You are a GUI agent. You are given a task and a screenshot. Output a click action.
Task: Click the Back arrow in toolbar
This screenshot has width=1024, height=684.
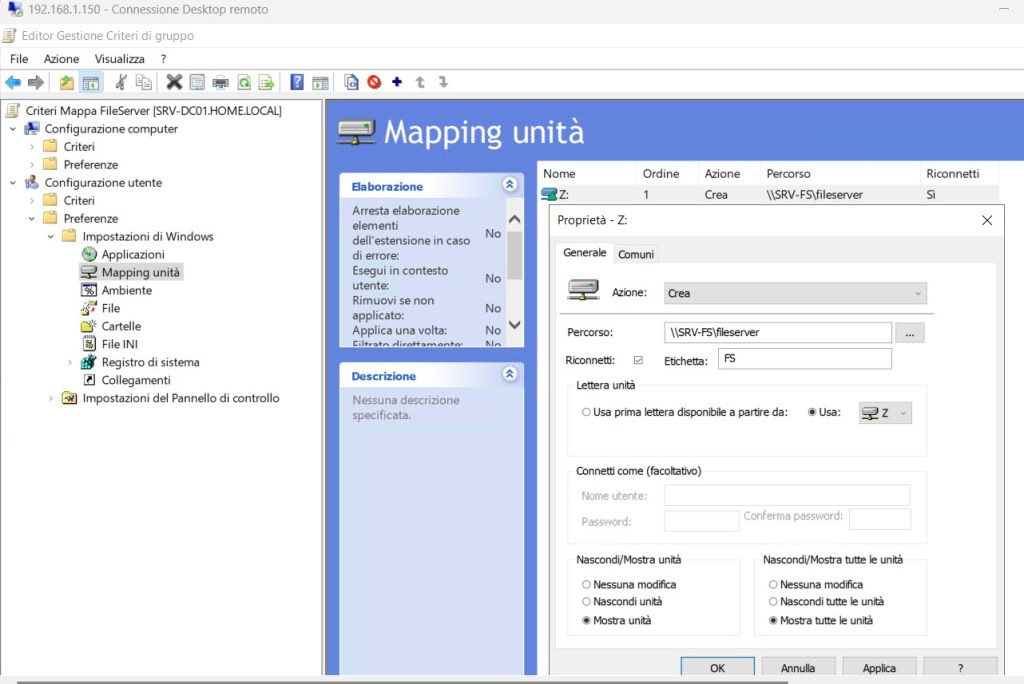[x=13, y=82]
